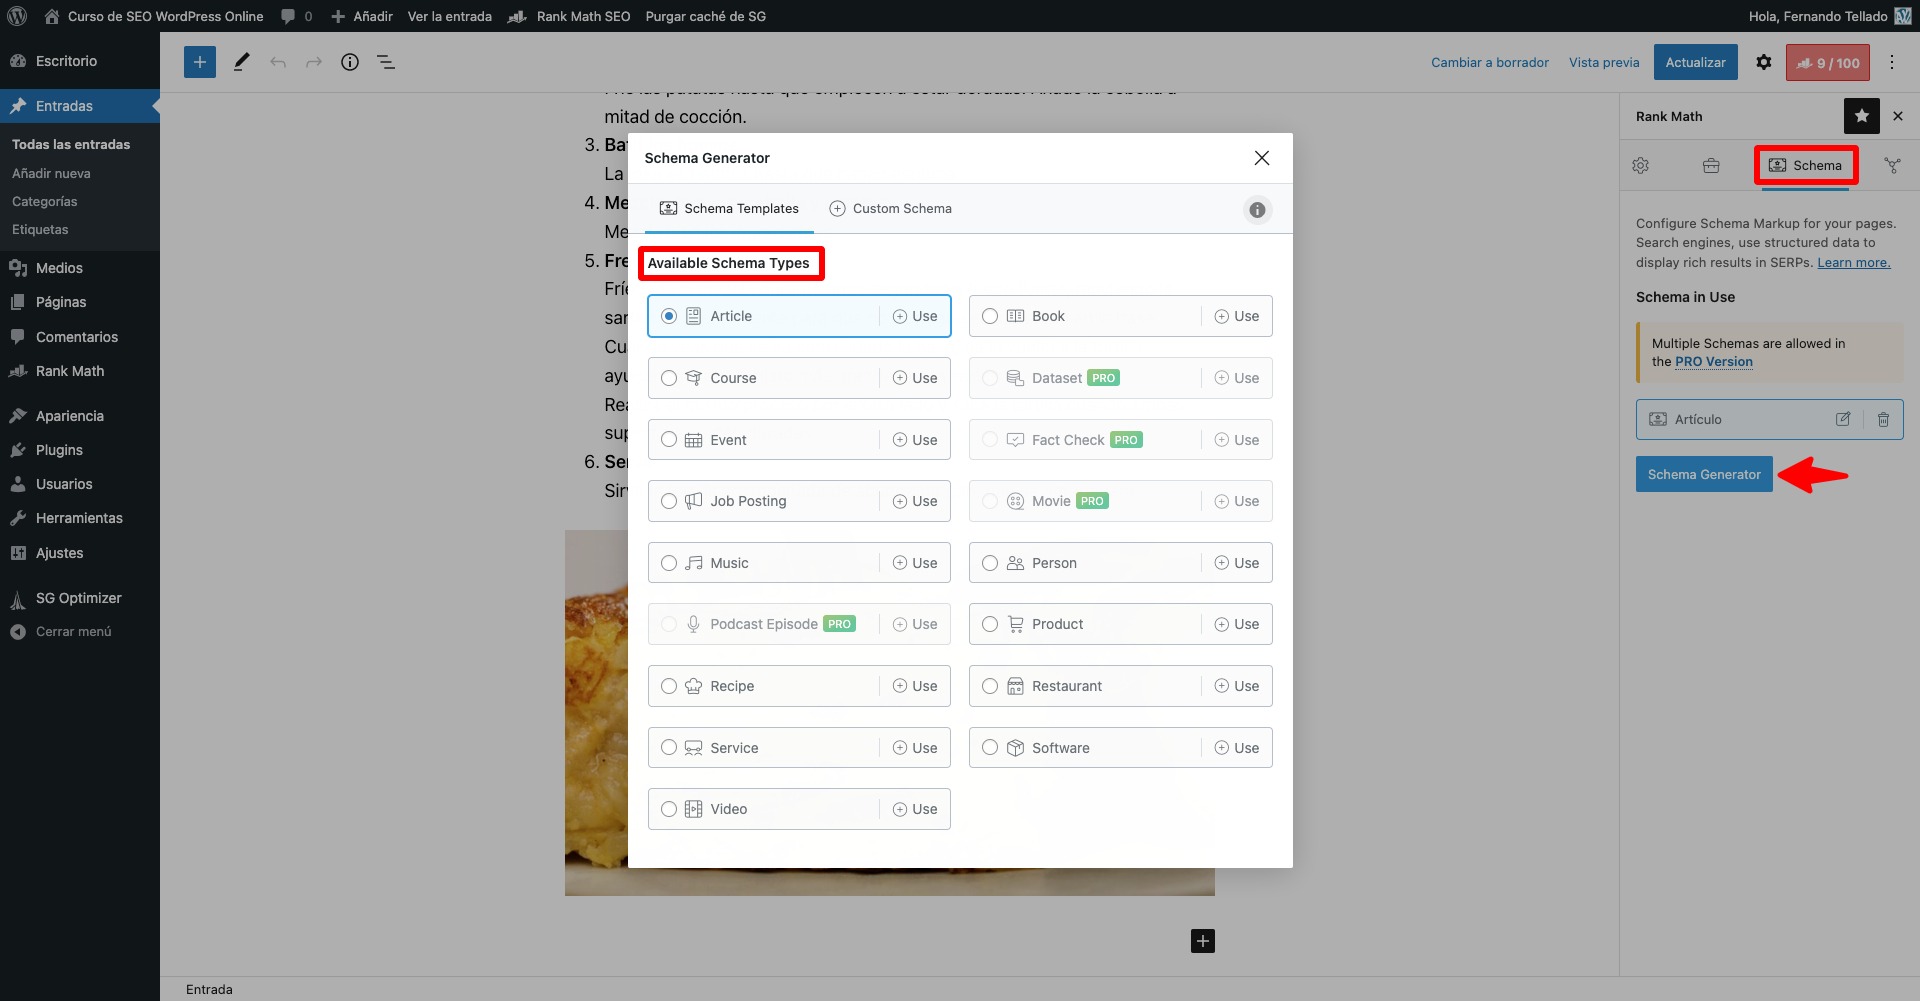Open the PRO Version link

tap(1714, 362)
